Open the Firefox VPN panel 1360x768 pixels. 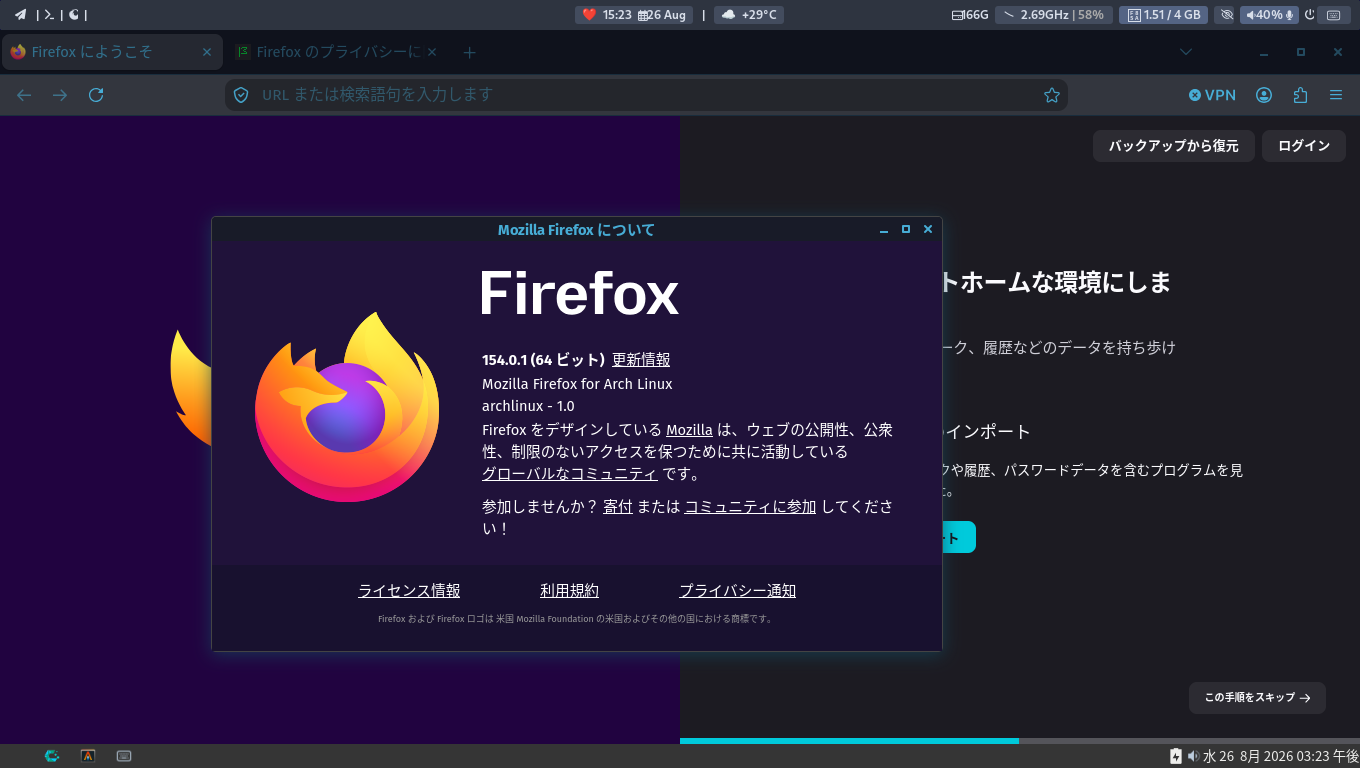pyautogui.click(x=1212, y=95)
